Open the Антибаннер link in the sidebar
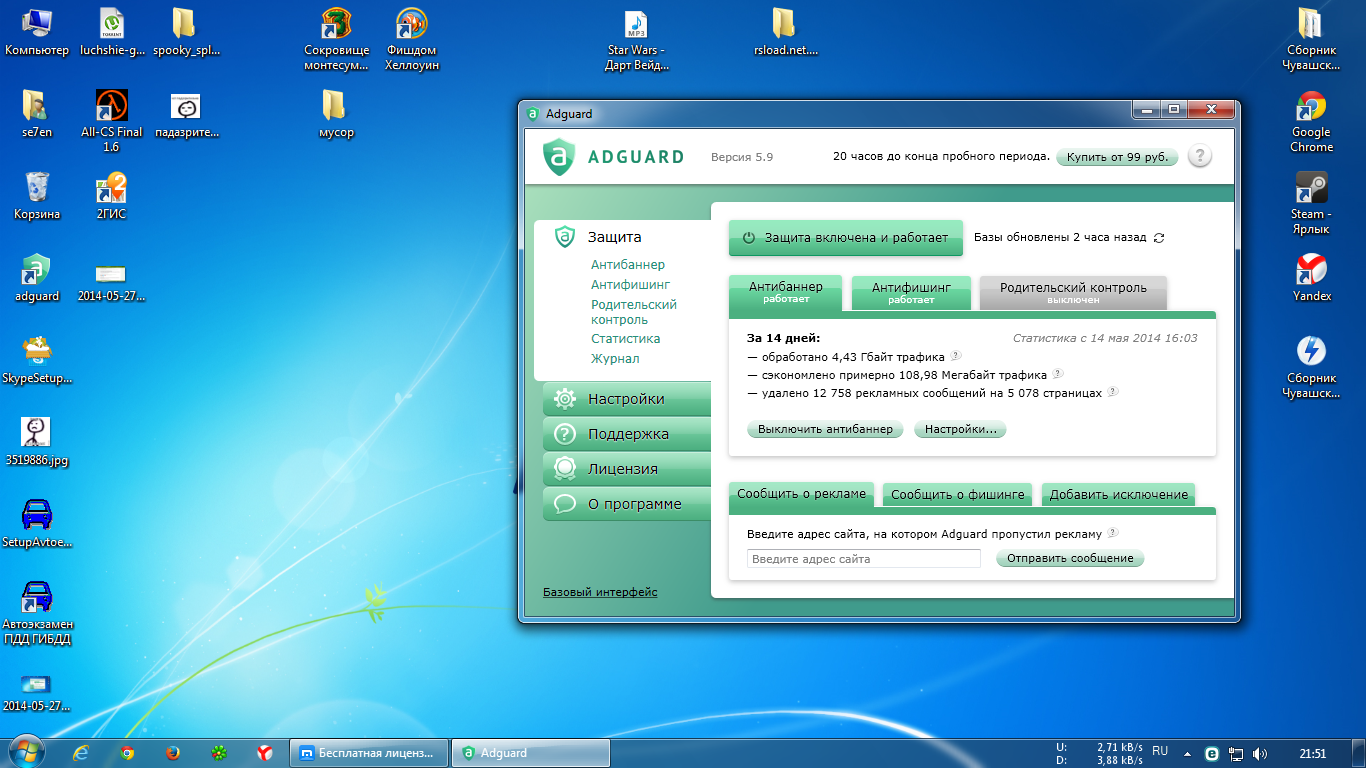This screenshot has width=1366, height=768. [628, 265]
